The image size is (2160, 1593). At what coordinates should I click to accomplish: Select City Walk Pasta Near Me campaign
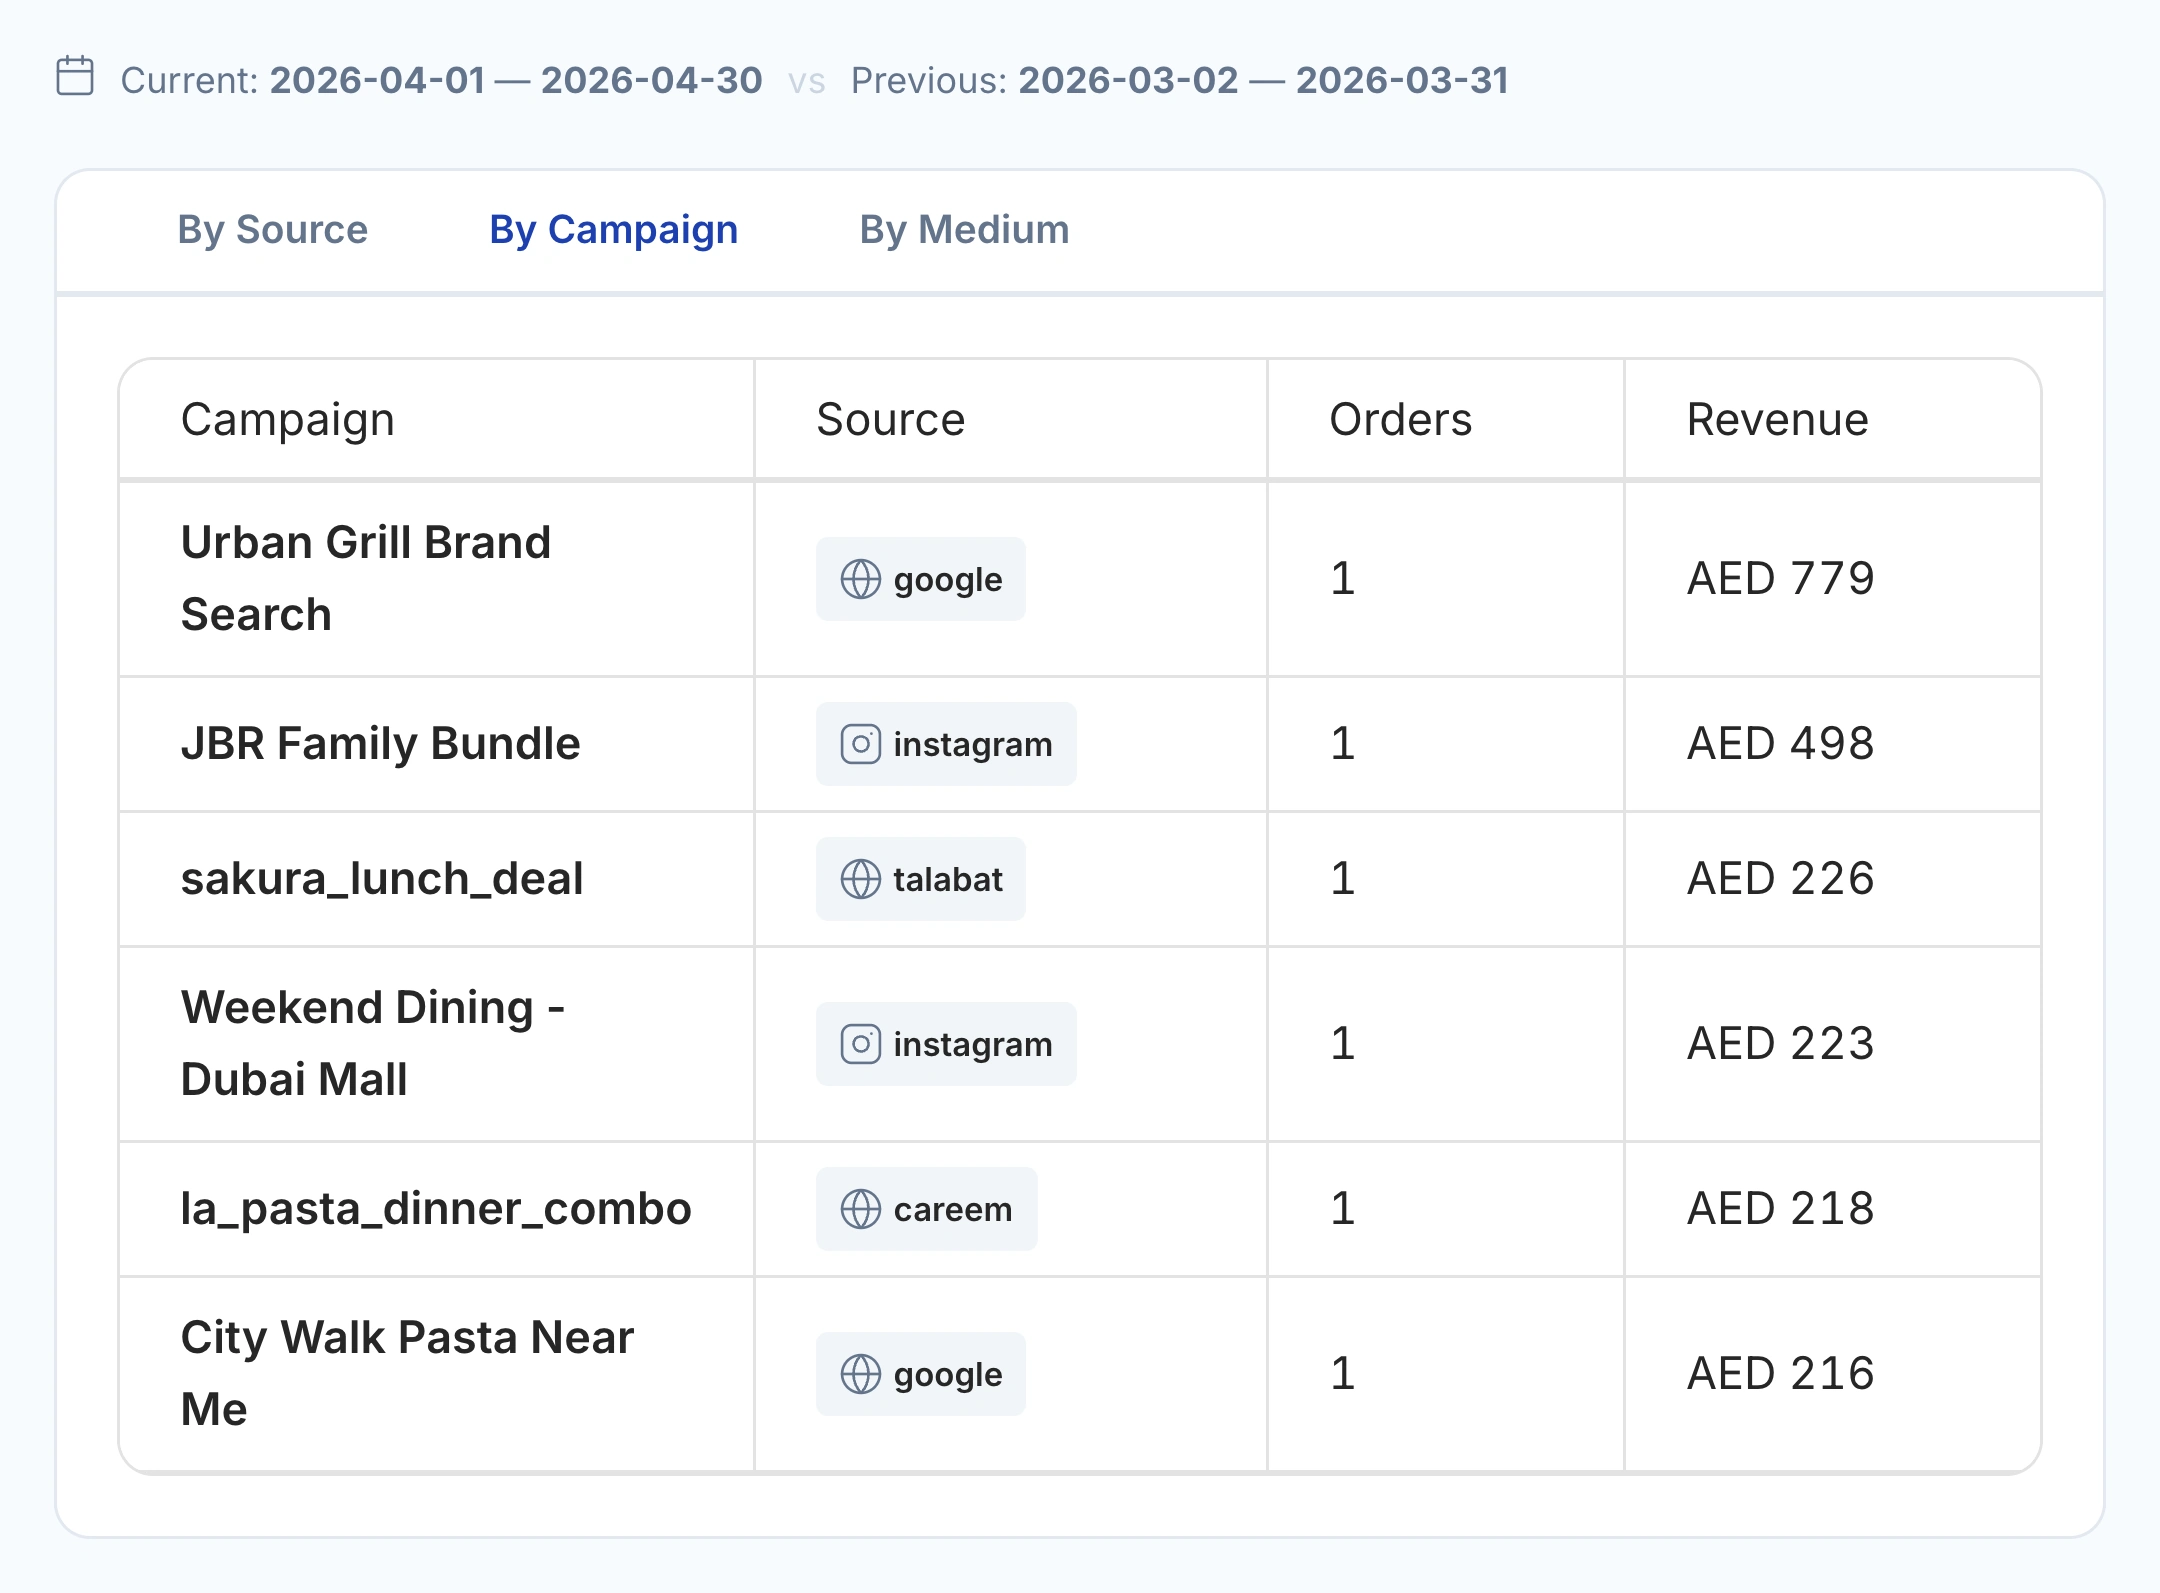407,1373
